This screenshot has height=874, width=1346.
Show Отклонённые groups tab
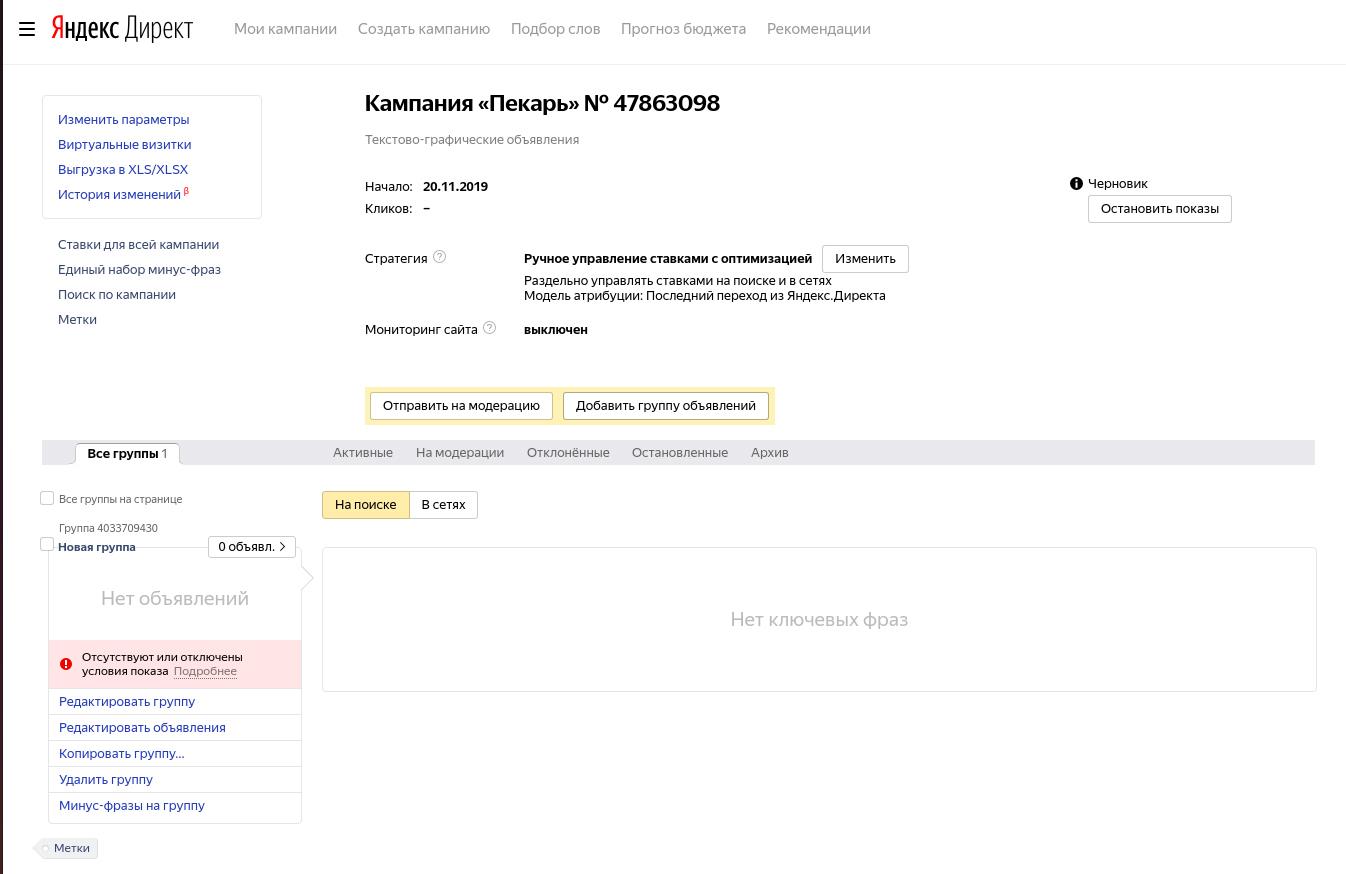pos(568,453)
